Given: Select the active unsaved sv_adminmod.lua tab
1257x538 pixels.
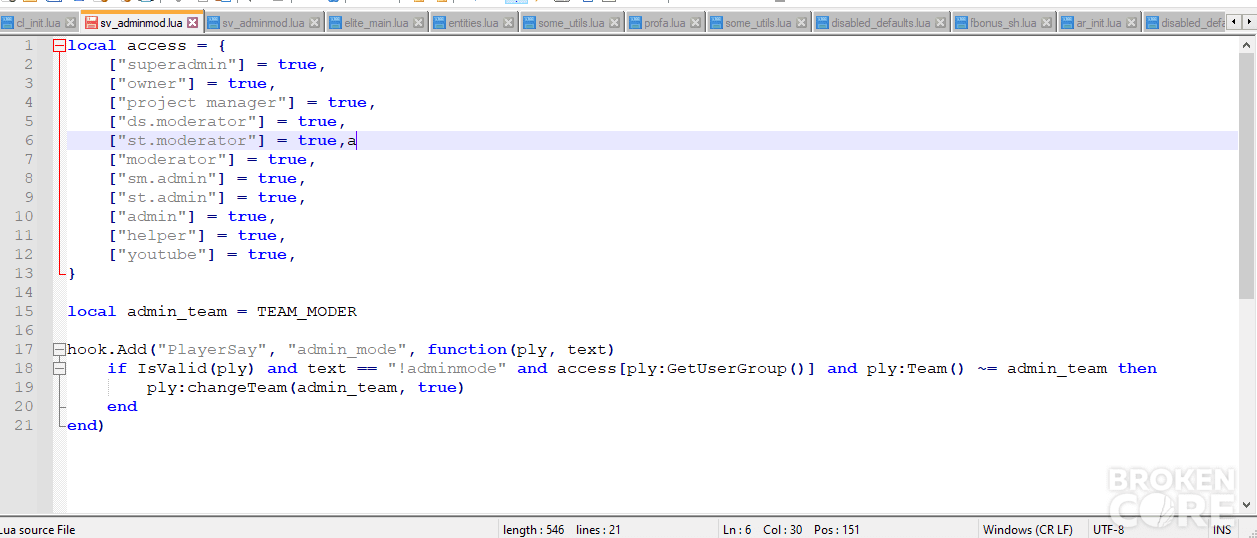Looking at the screenshot, I should (141, 22).
